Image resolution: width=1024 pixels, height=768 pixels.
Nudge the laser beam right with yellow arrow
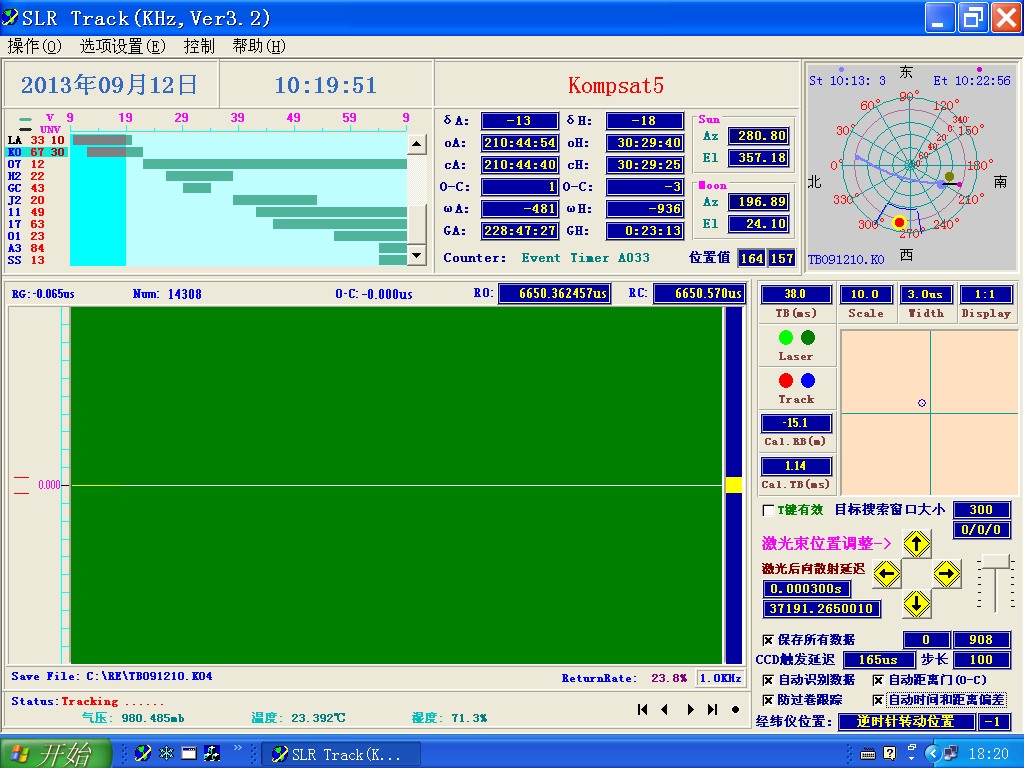click(x=946, y=574)
